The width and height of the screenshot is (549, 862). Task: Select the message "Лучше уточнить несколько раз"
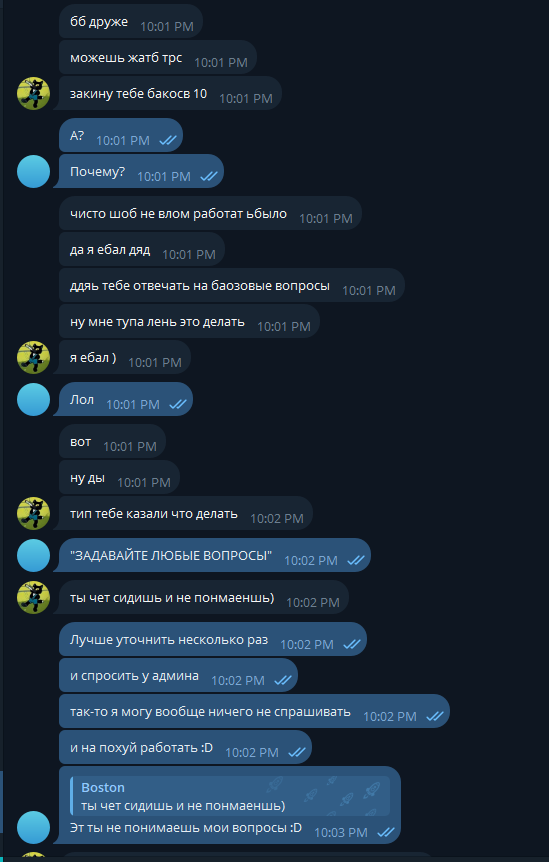click(x=213, y=639)
